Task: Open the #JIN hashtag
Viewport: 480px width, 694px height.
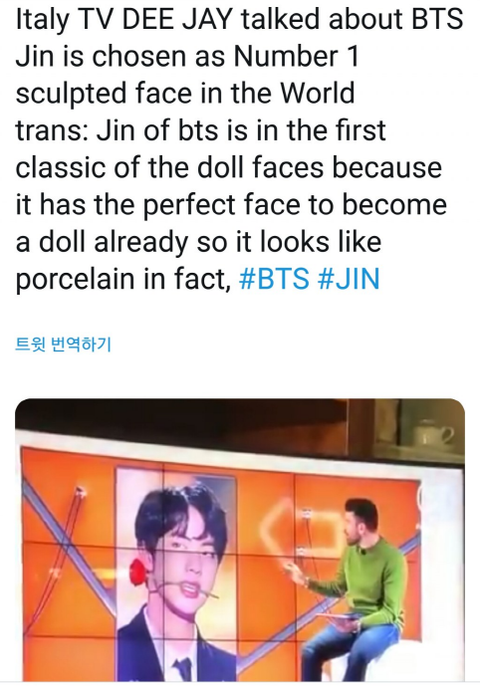Action: tap(348, 279)
